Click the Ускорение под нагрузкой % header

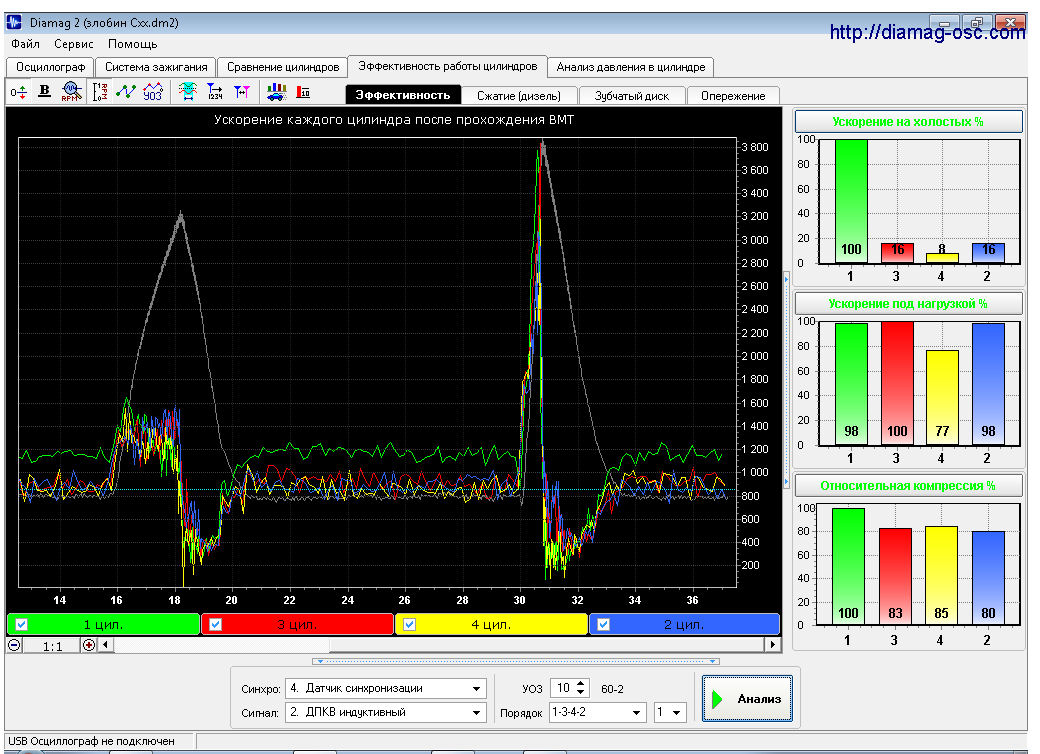tap(908, 304)
